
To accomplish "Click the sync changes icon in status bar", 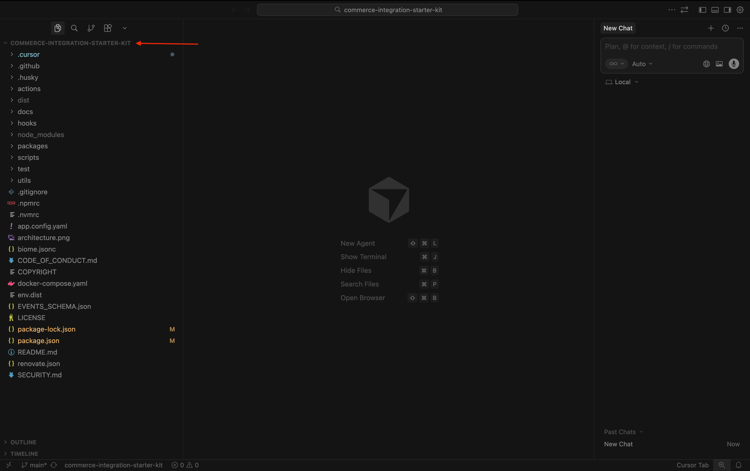I will tap(54, 465).
